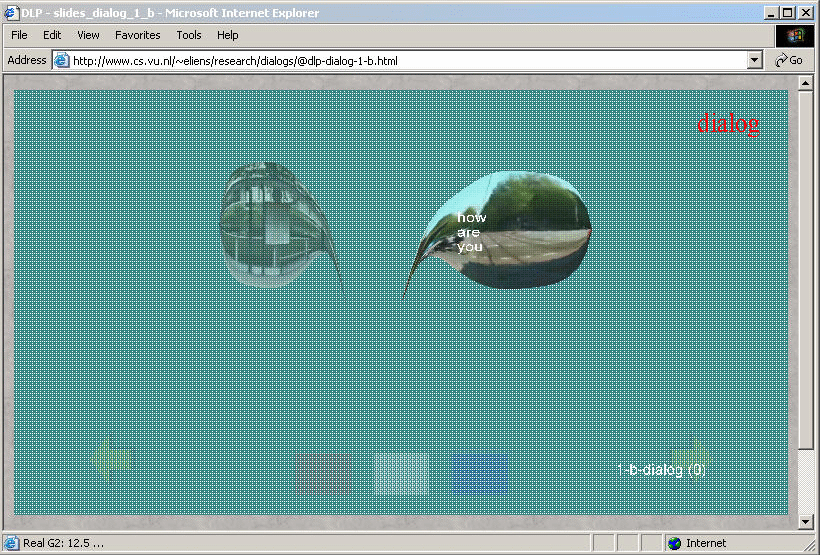Select the red color square
Image resolution: width=820 pixels, height=555 pixels.
coord(323,474)
